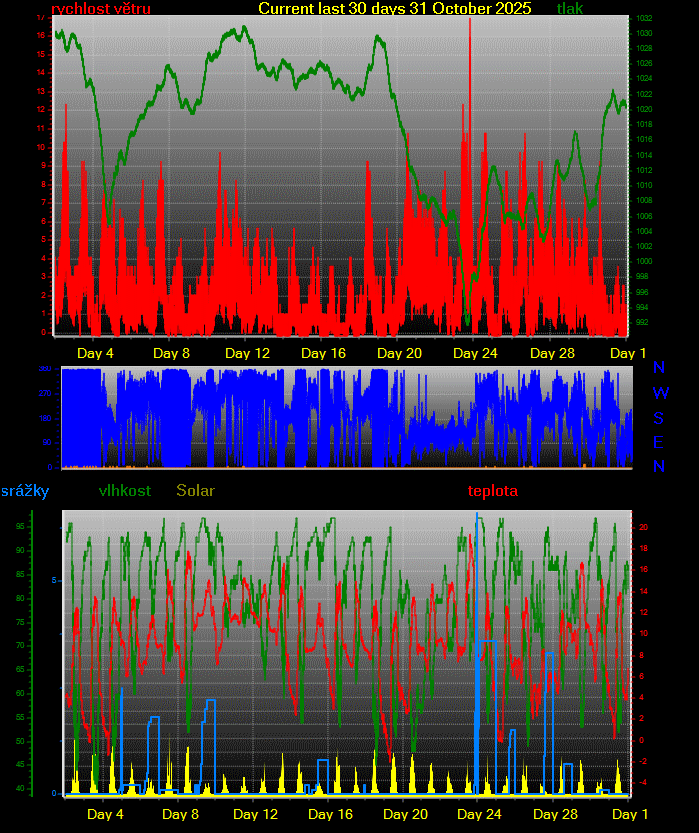Click the 'E' wind direction letter
The height and width of the screenshot is (833, 699).
click(659, 442)
